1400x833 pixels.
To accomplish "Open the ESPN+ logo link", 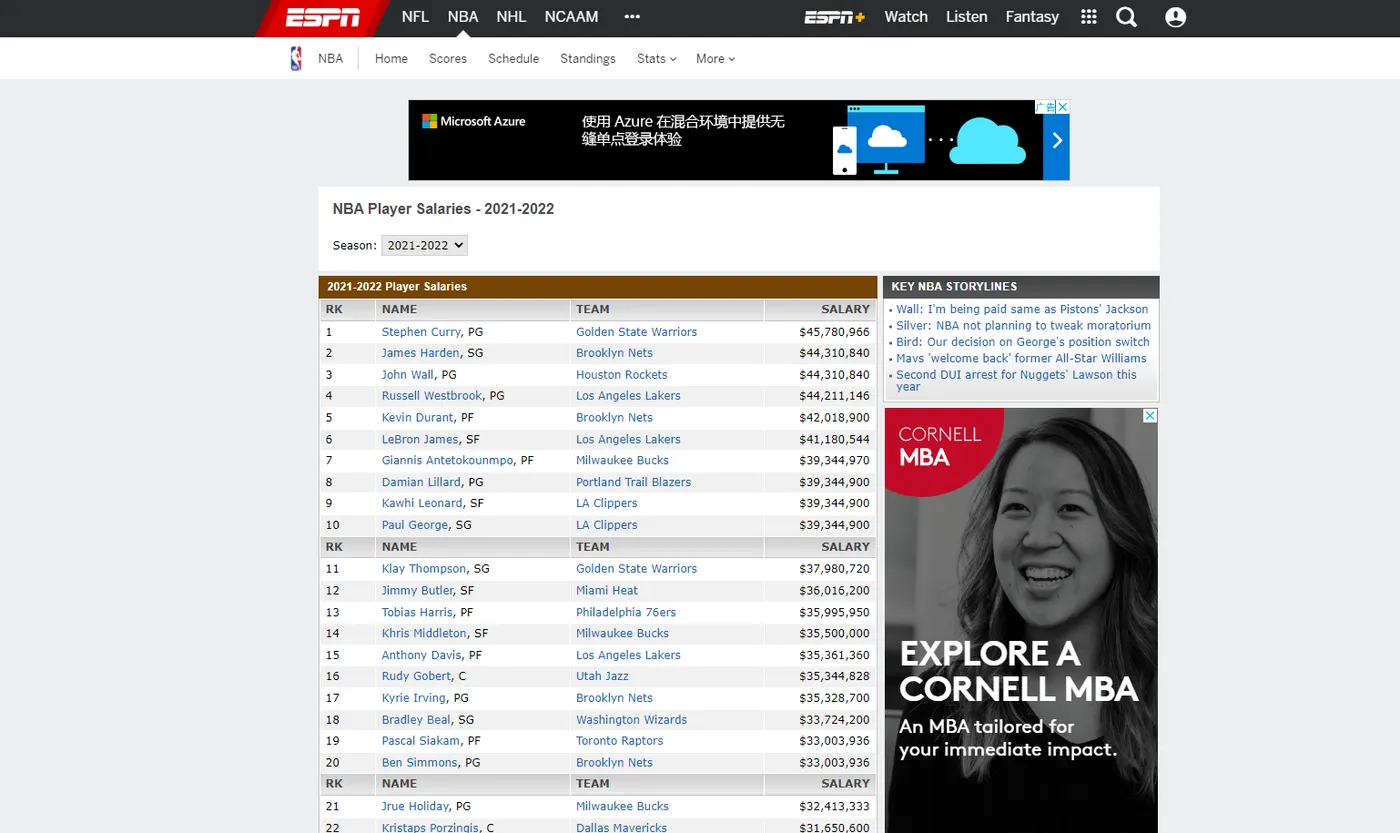I will pos(835,17).
